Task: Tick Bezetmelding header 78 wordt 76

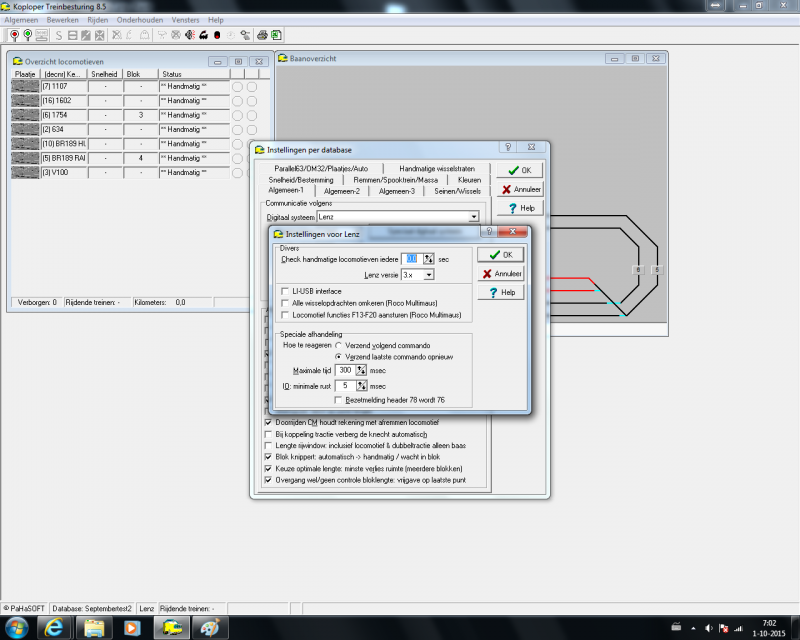Action: pos(338,400)
